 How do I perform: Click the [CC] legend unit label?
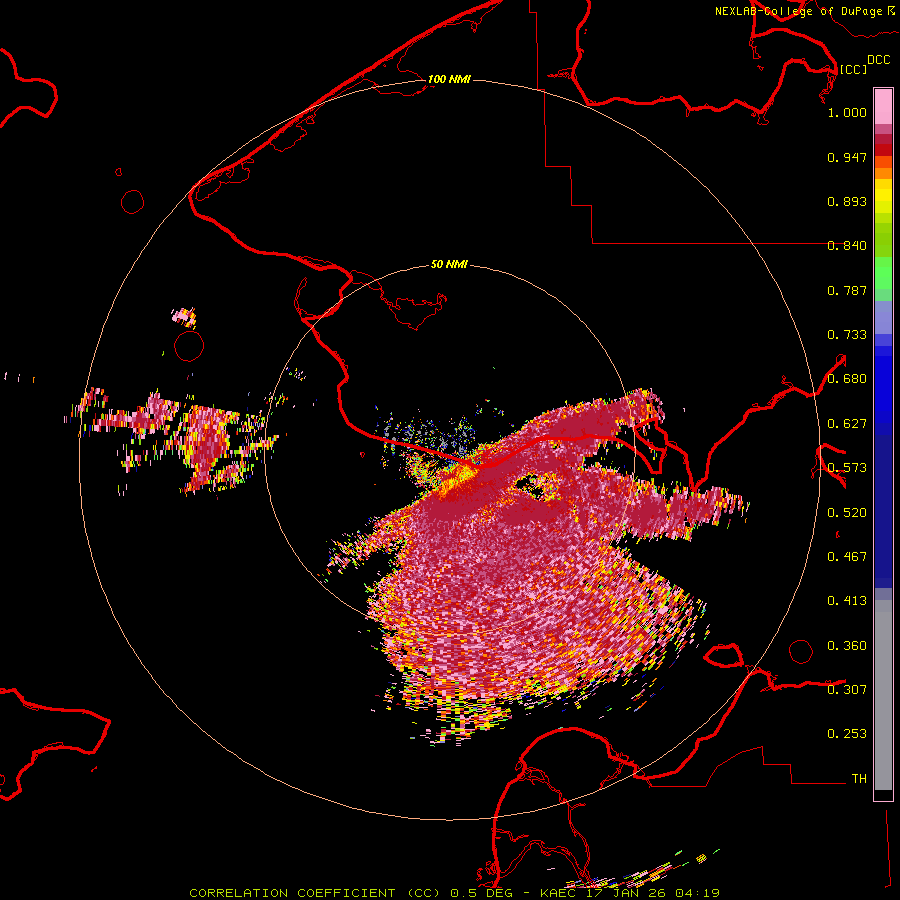point(853,69)
